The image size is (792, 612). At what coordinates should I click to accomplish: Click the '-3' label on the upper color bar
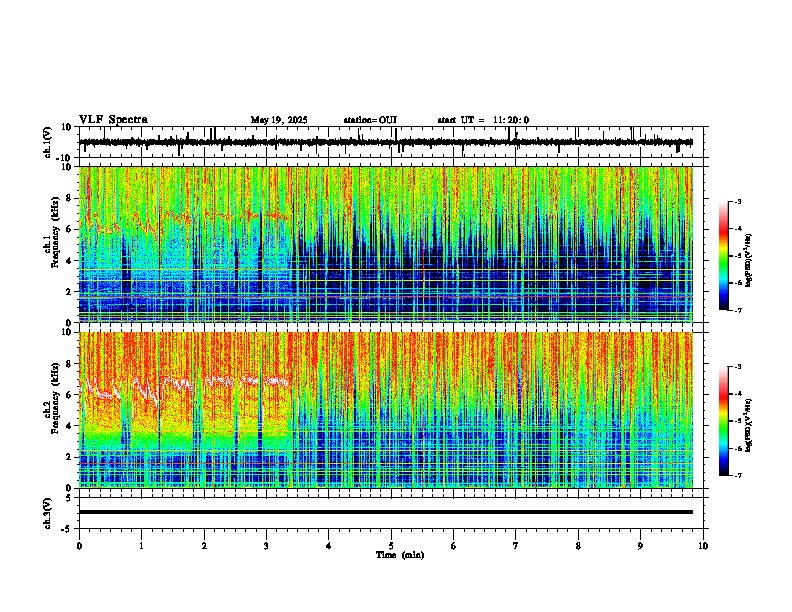pos(737,201)
